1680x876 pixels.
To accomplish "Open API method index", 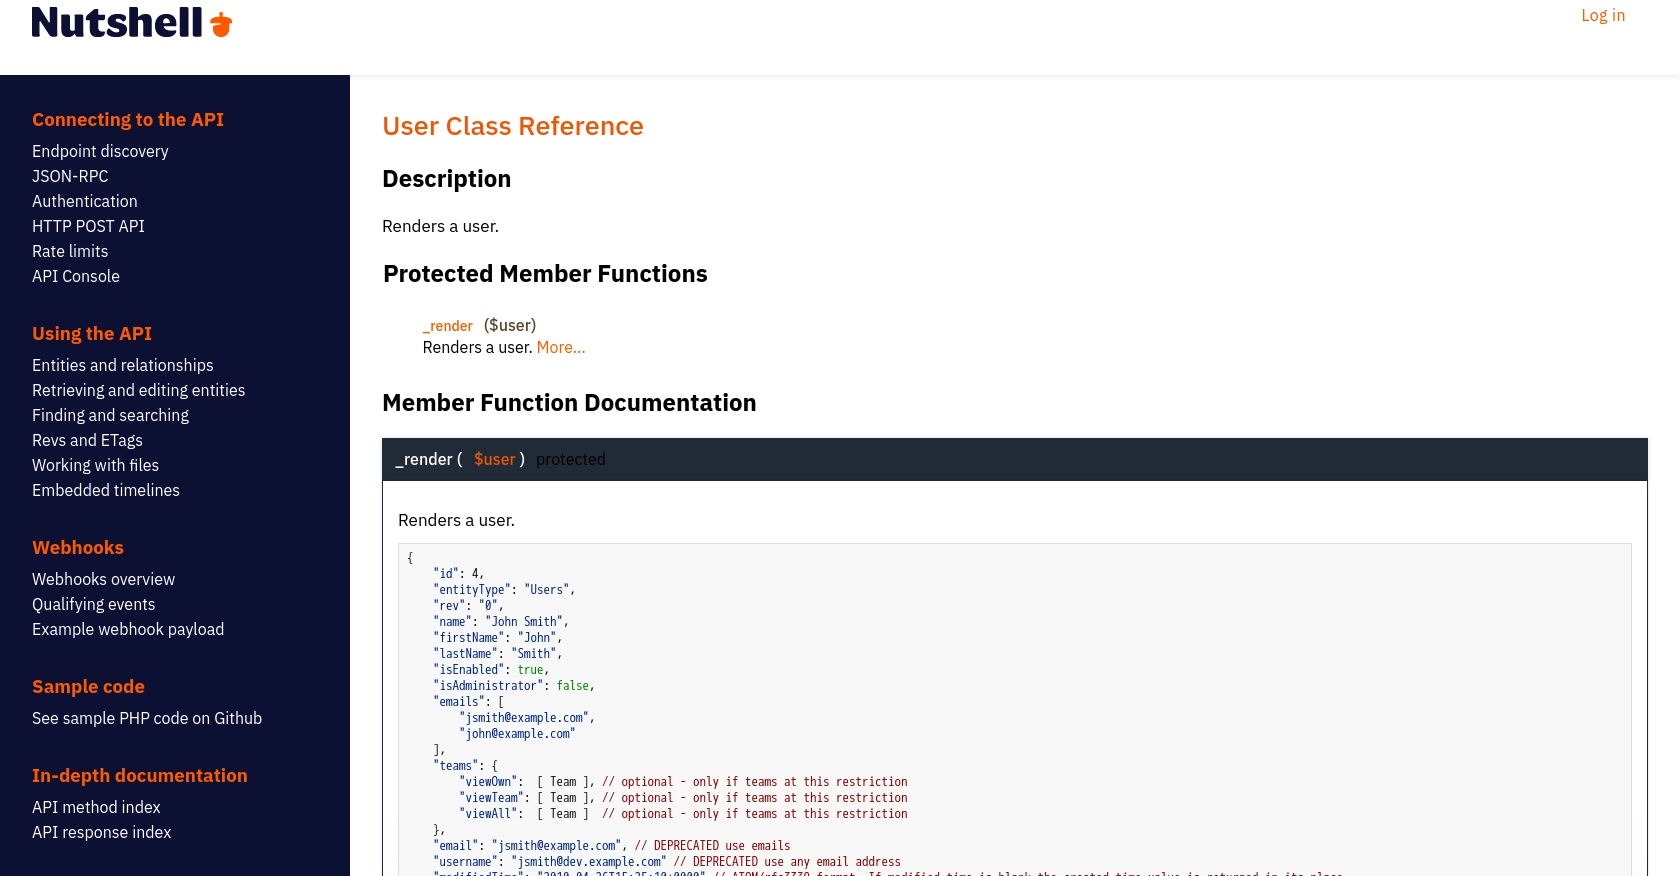I will pos(96,807).
